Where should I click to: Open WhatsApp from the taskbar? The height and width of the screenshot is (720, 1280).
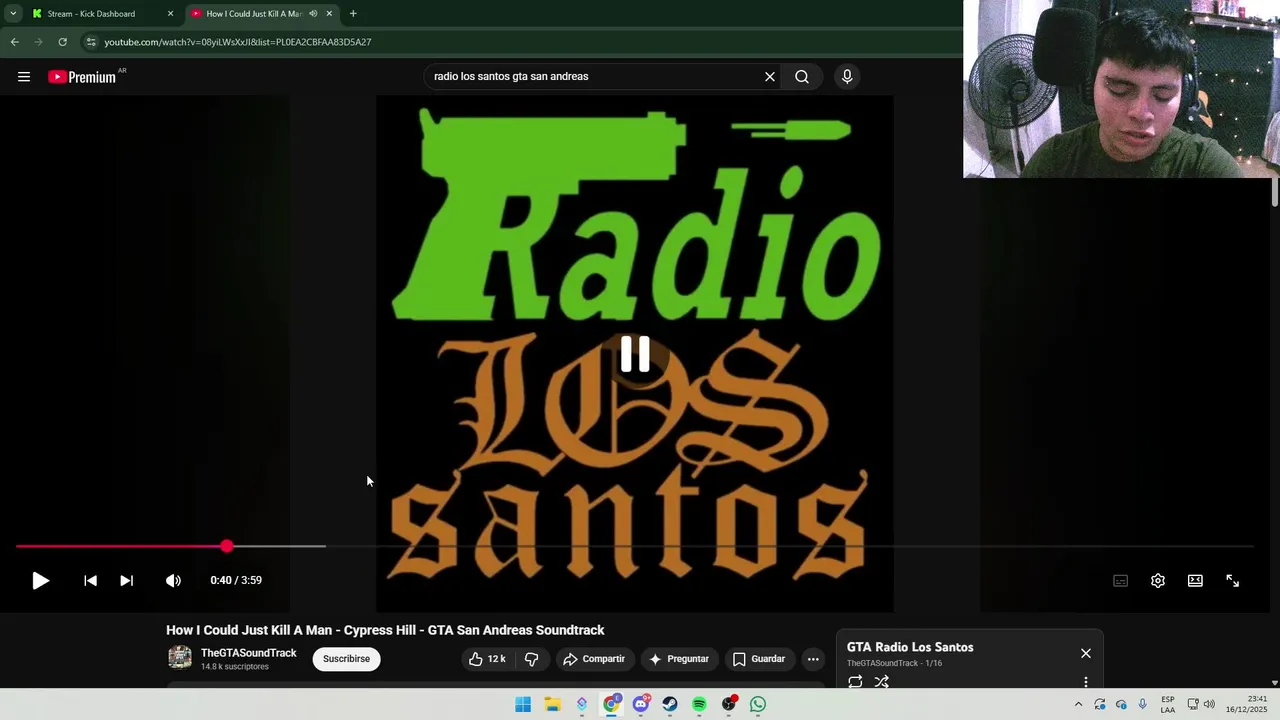pyautogui.click(x=758, y=705)
